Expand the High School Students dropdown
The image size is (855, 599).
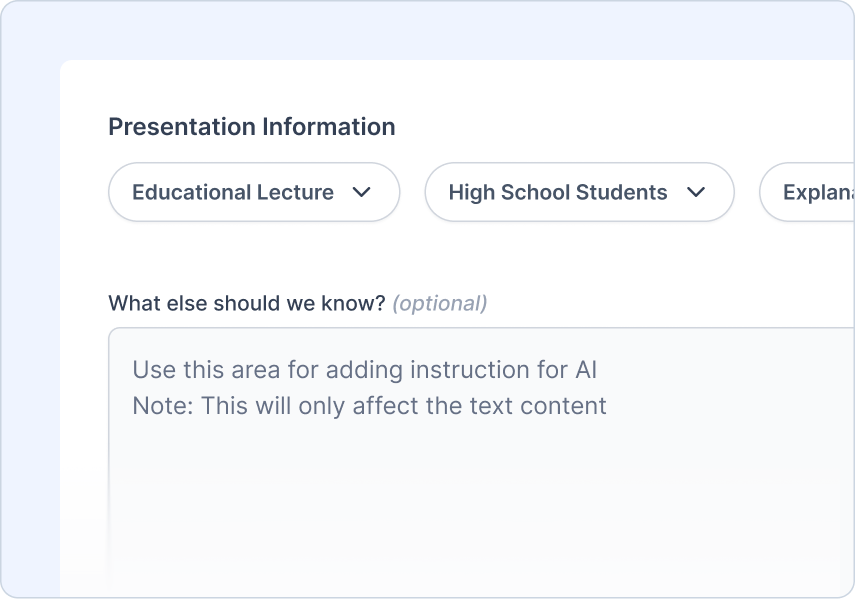coord(578,192)
